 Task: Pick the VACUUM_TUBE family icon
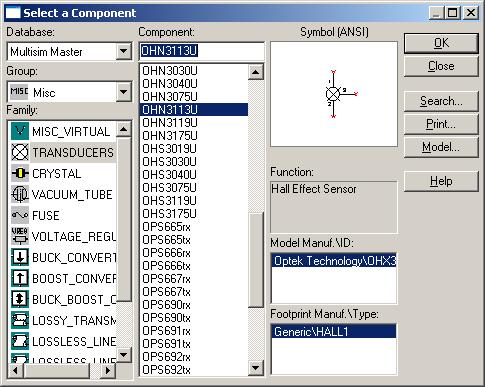click(20, 194)
